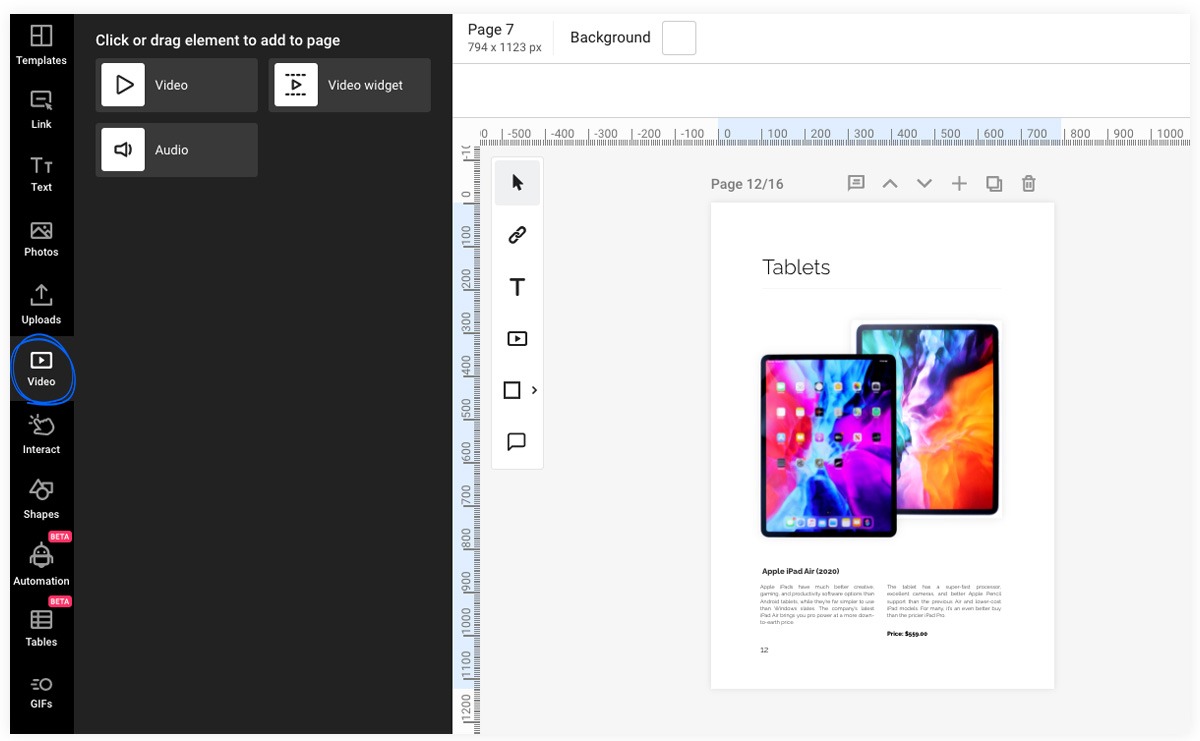Open the Tables beta panel
The image size is (1200, 741).
(x=41, y=629)
